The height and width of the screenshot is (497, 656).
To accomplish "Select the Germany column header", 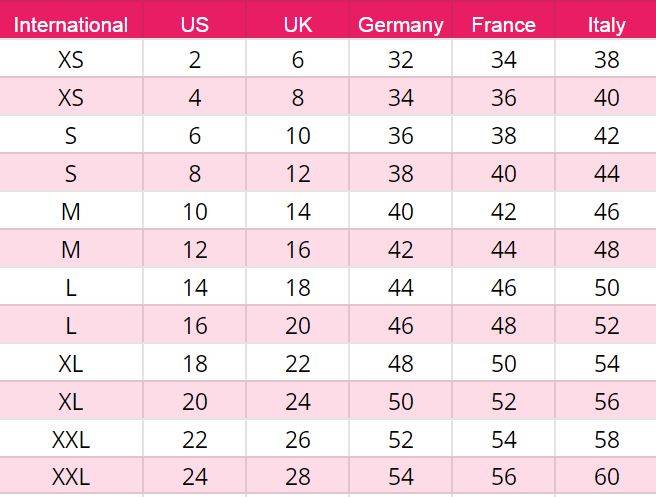I will pyautogui.click(x=401, y=25).
